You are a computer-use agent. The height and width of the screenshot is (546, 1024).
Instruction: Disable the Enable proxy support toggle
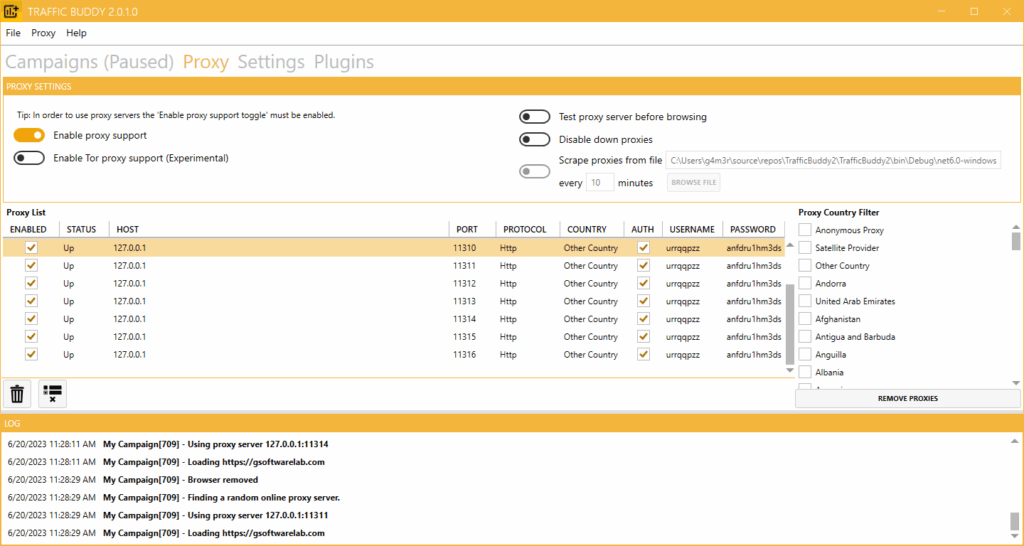[x=29, y=135]
